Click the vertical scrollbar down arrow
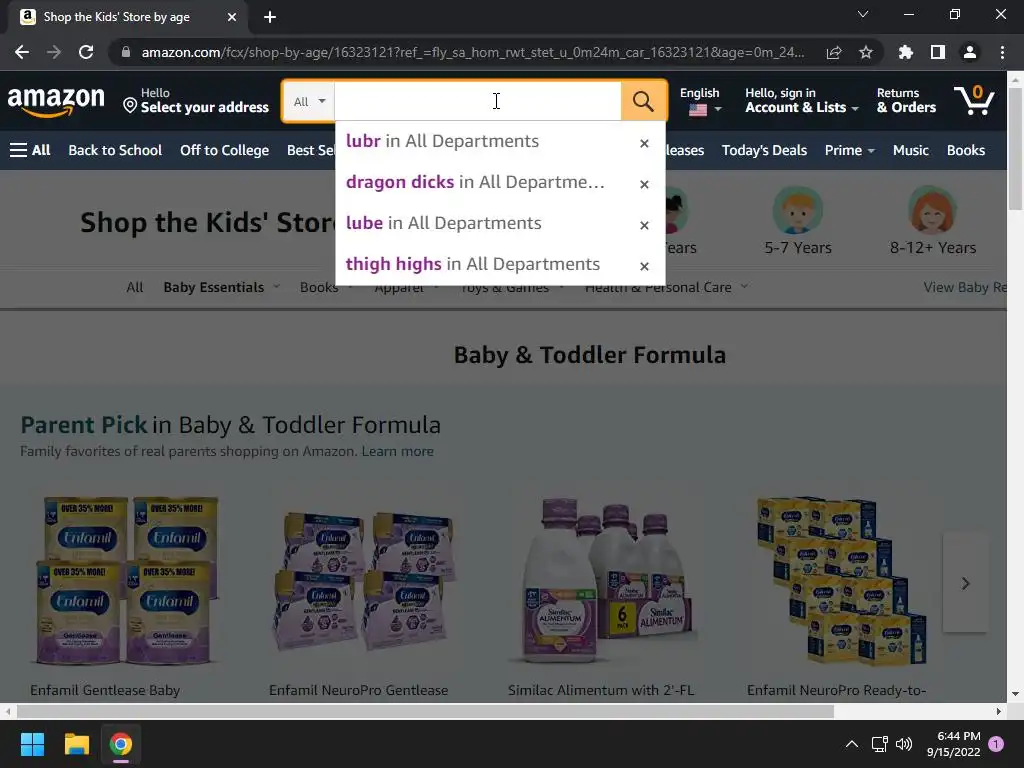1024x768 pixels. (1015, 694)
